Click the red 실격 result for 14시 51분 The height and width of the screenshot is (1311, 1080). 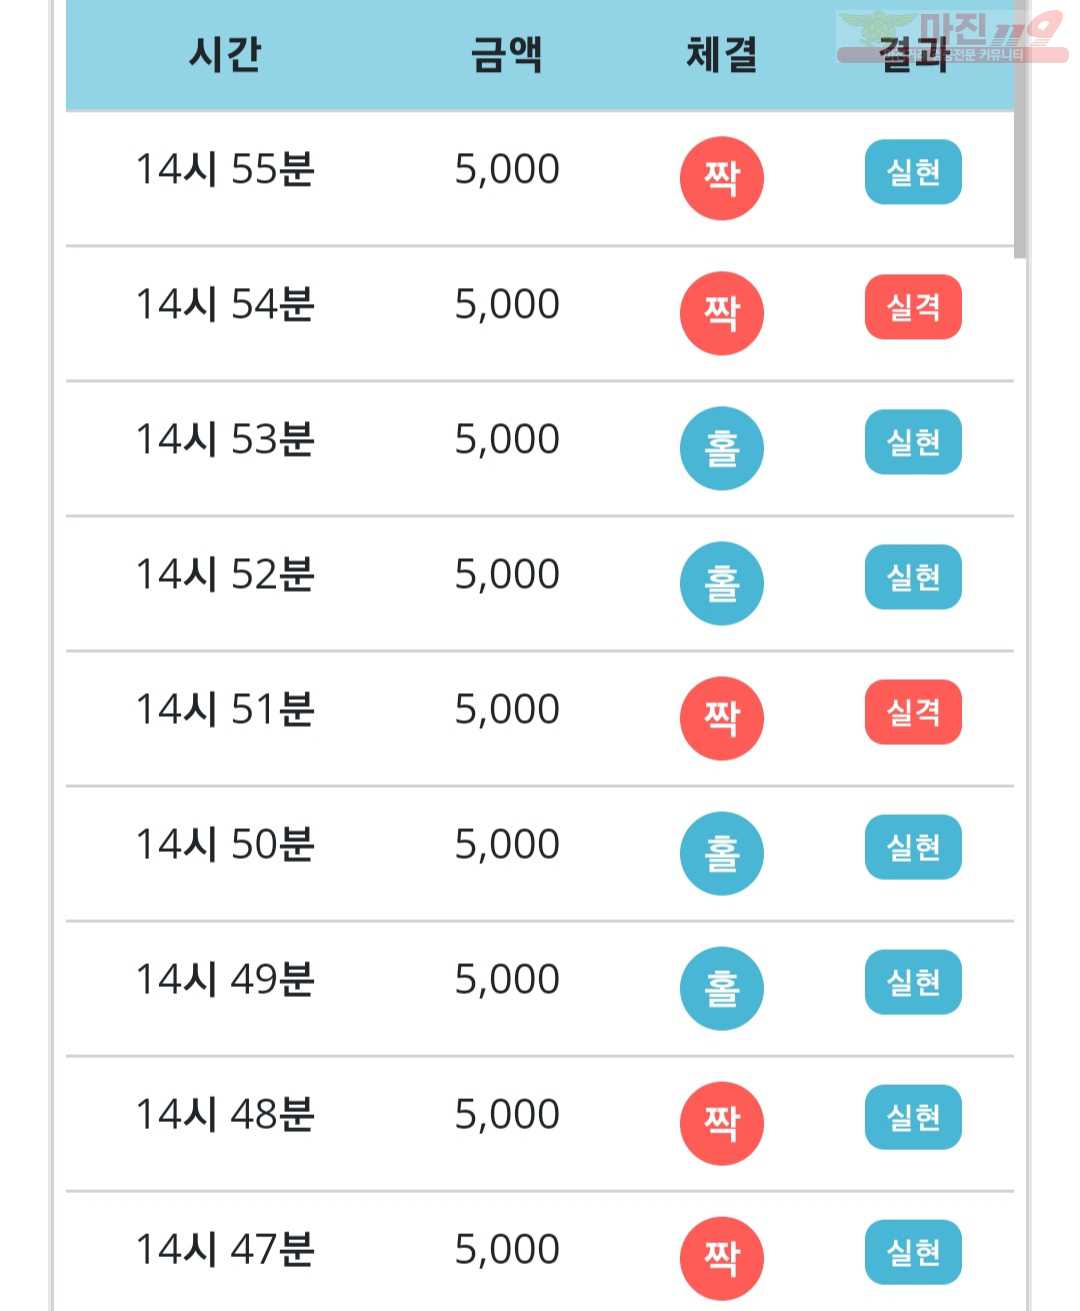click(x=913, y=712)
